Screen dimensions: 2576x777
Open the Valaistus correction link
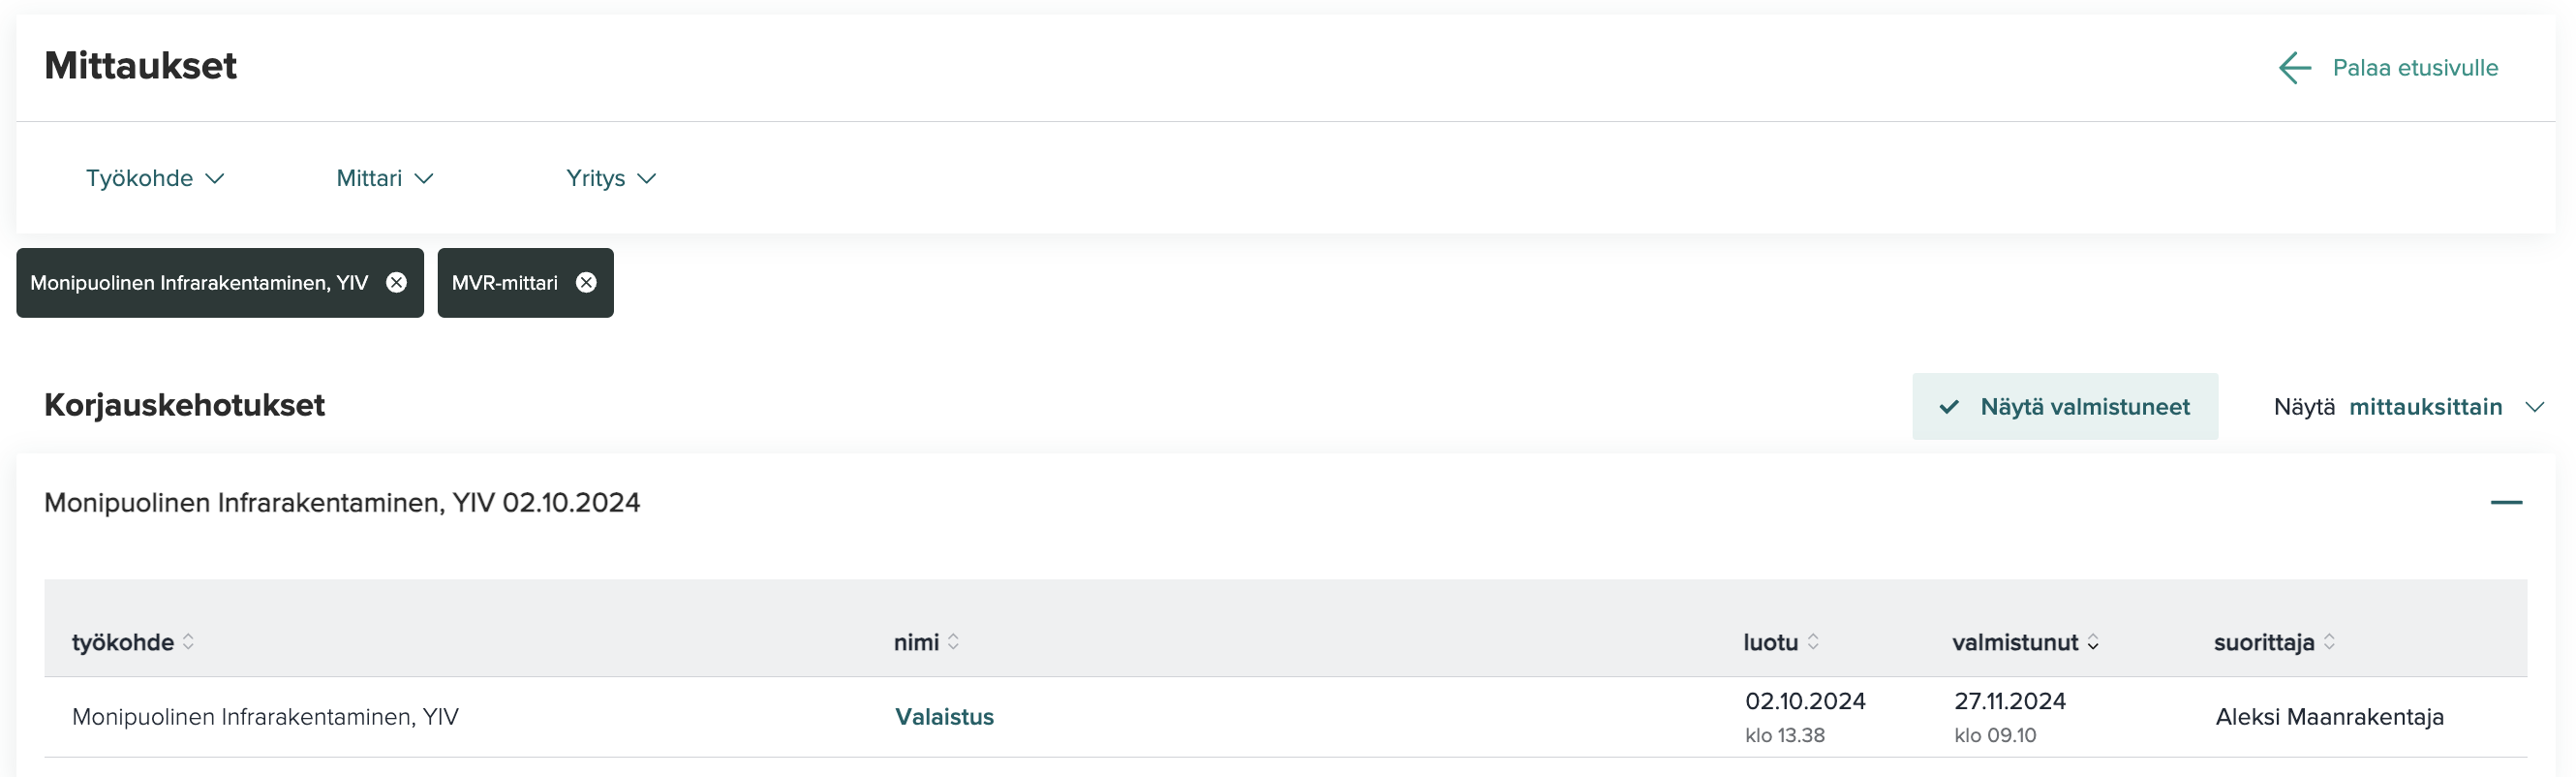pos(944,717)
